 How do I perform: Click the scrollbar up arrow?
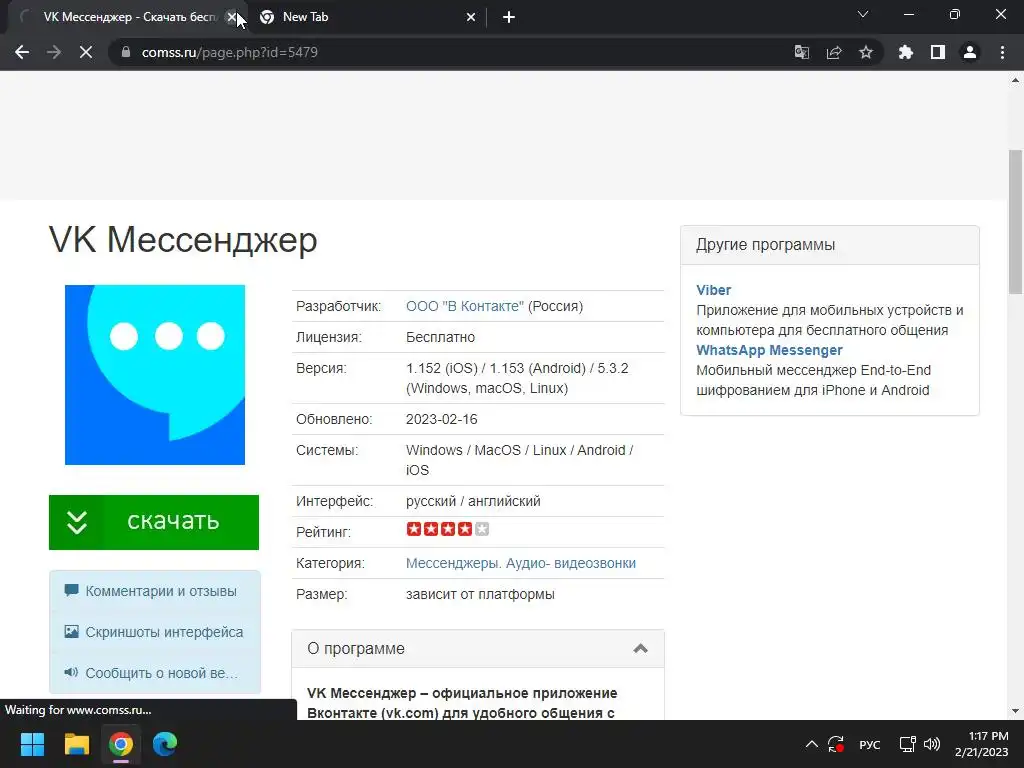[x=1016, y=80]
